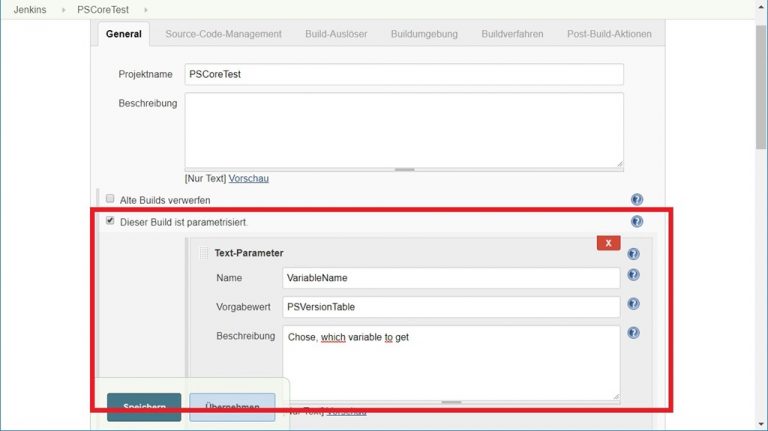Click Speichern button to save
The height and width of the screenshot is (431, 768).
(144, 407)
